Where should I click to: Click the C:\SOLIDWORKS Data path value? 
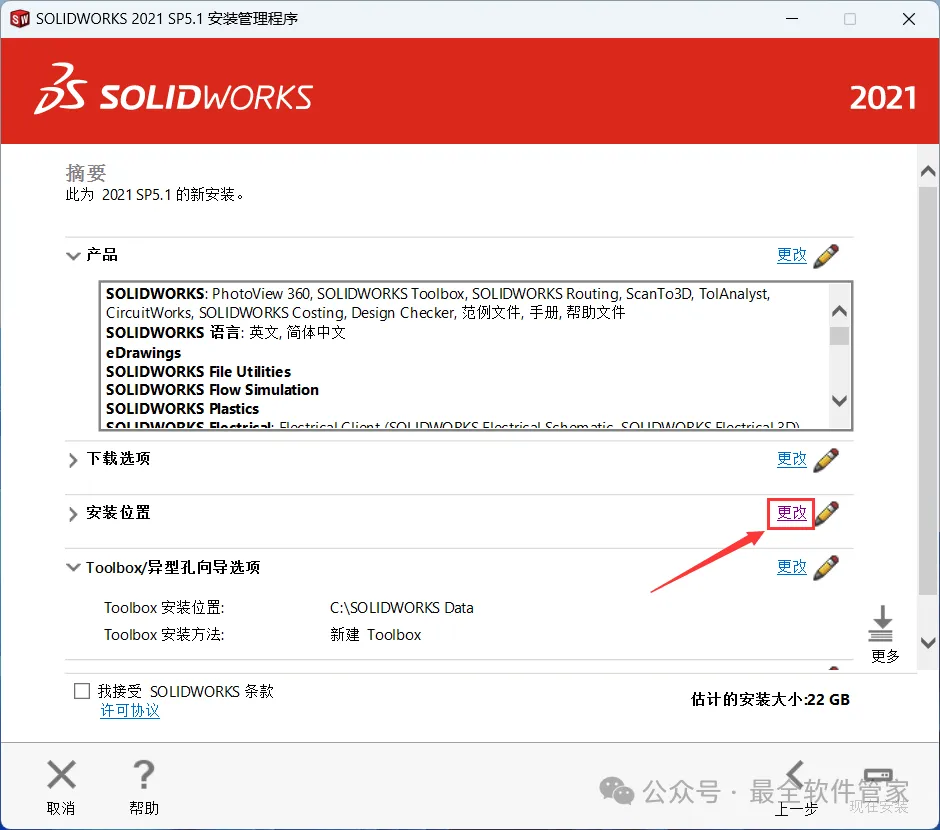[402, 608]
